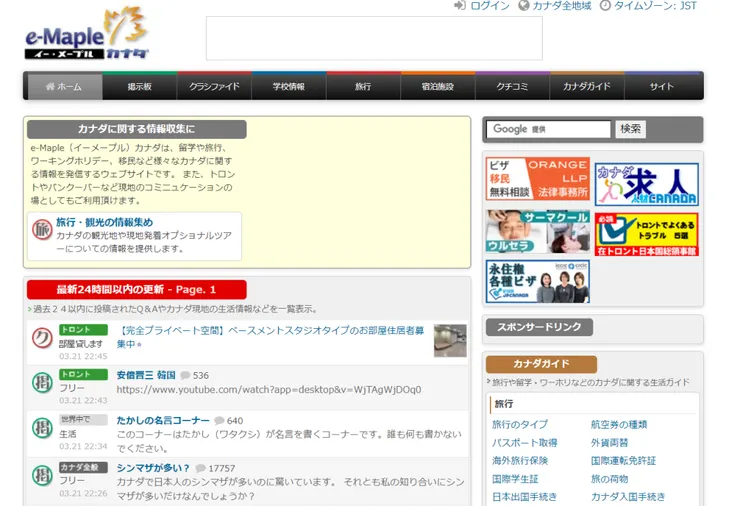The width and height of the screenshot is (740, 506).
Task: Open the トロントでよくあるトラブル banner
Action: [x=647, y=235]
